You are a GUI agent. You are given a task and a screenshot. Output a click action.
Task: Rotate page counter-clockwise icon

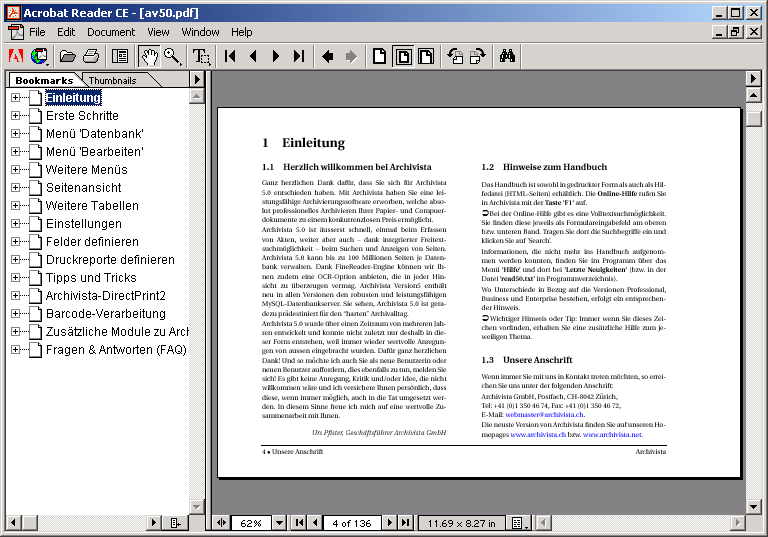(455, 56)
